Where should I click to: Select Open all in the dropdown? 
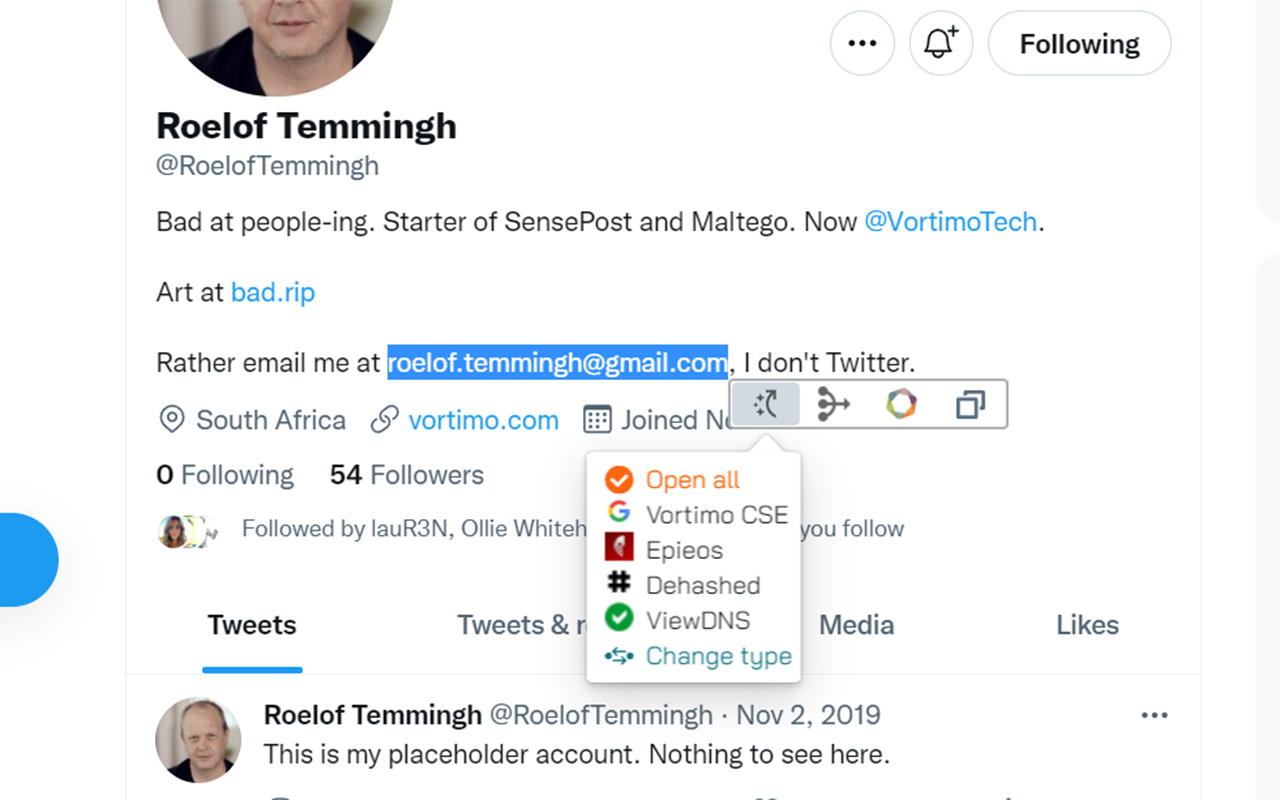click(692, 480)
